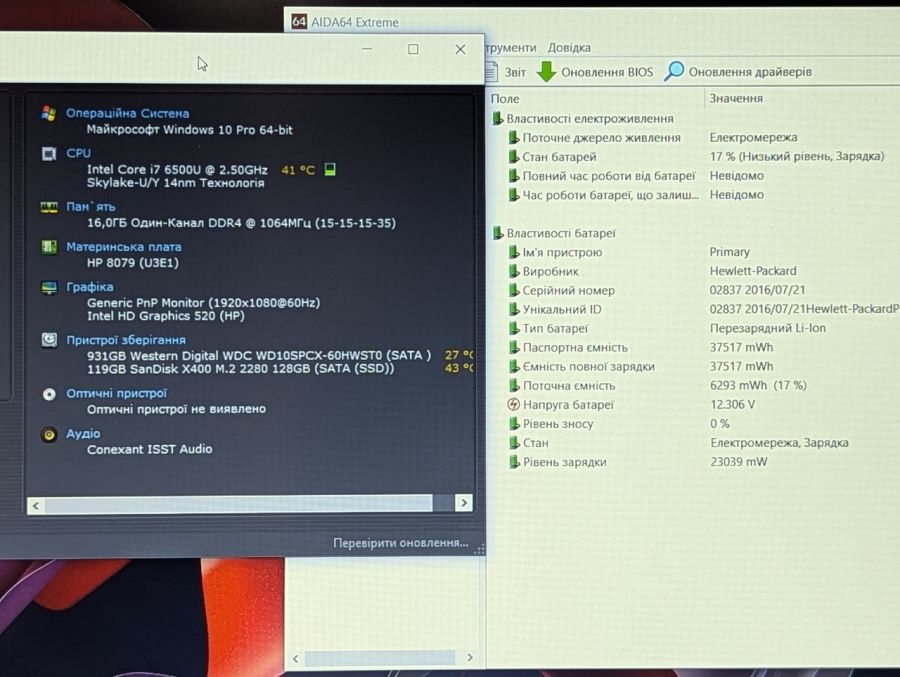Click icon beside Виробник row
The height and width of the screenshot is (677, 900).
coord(514,271)
